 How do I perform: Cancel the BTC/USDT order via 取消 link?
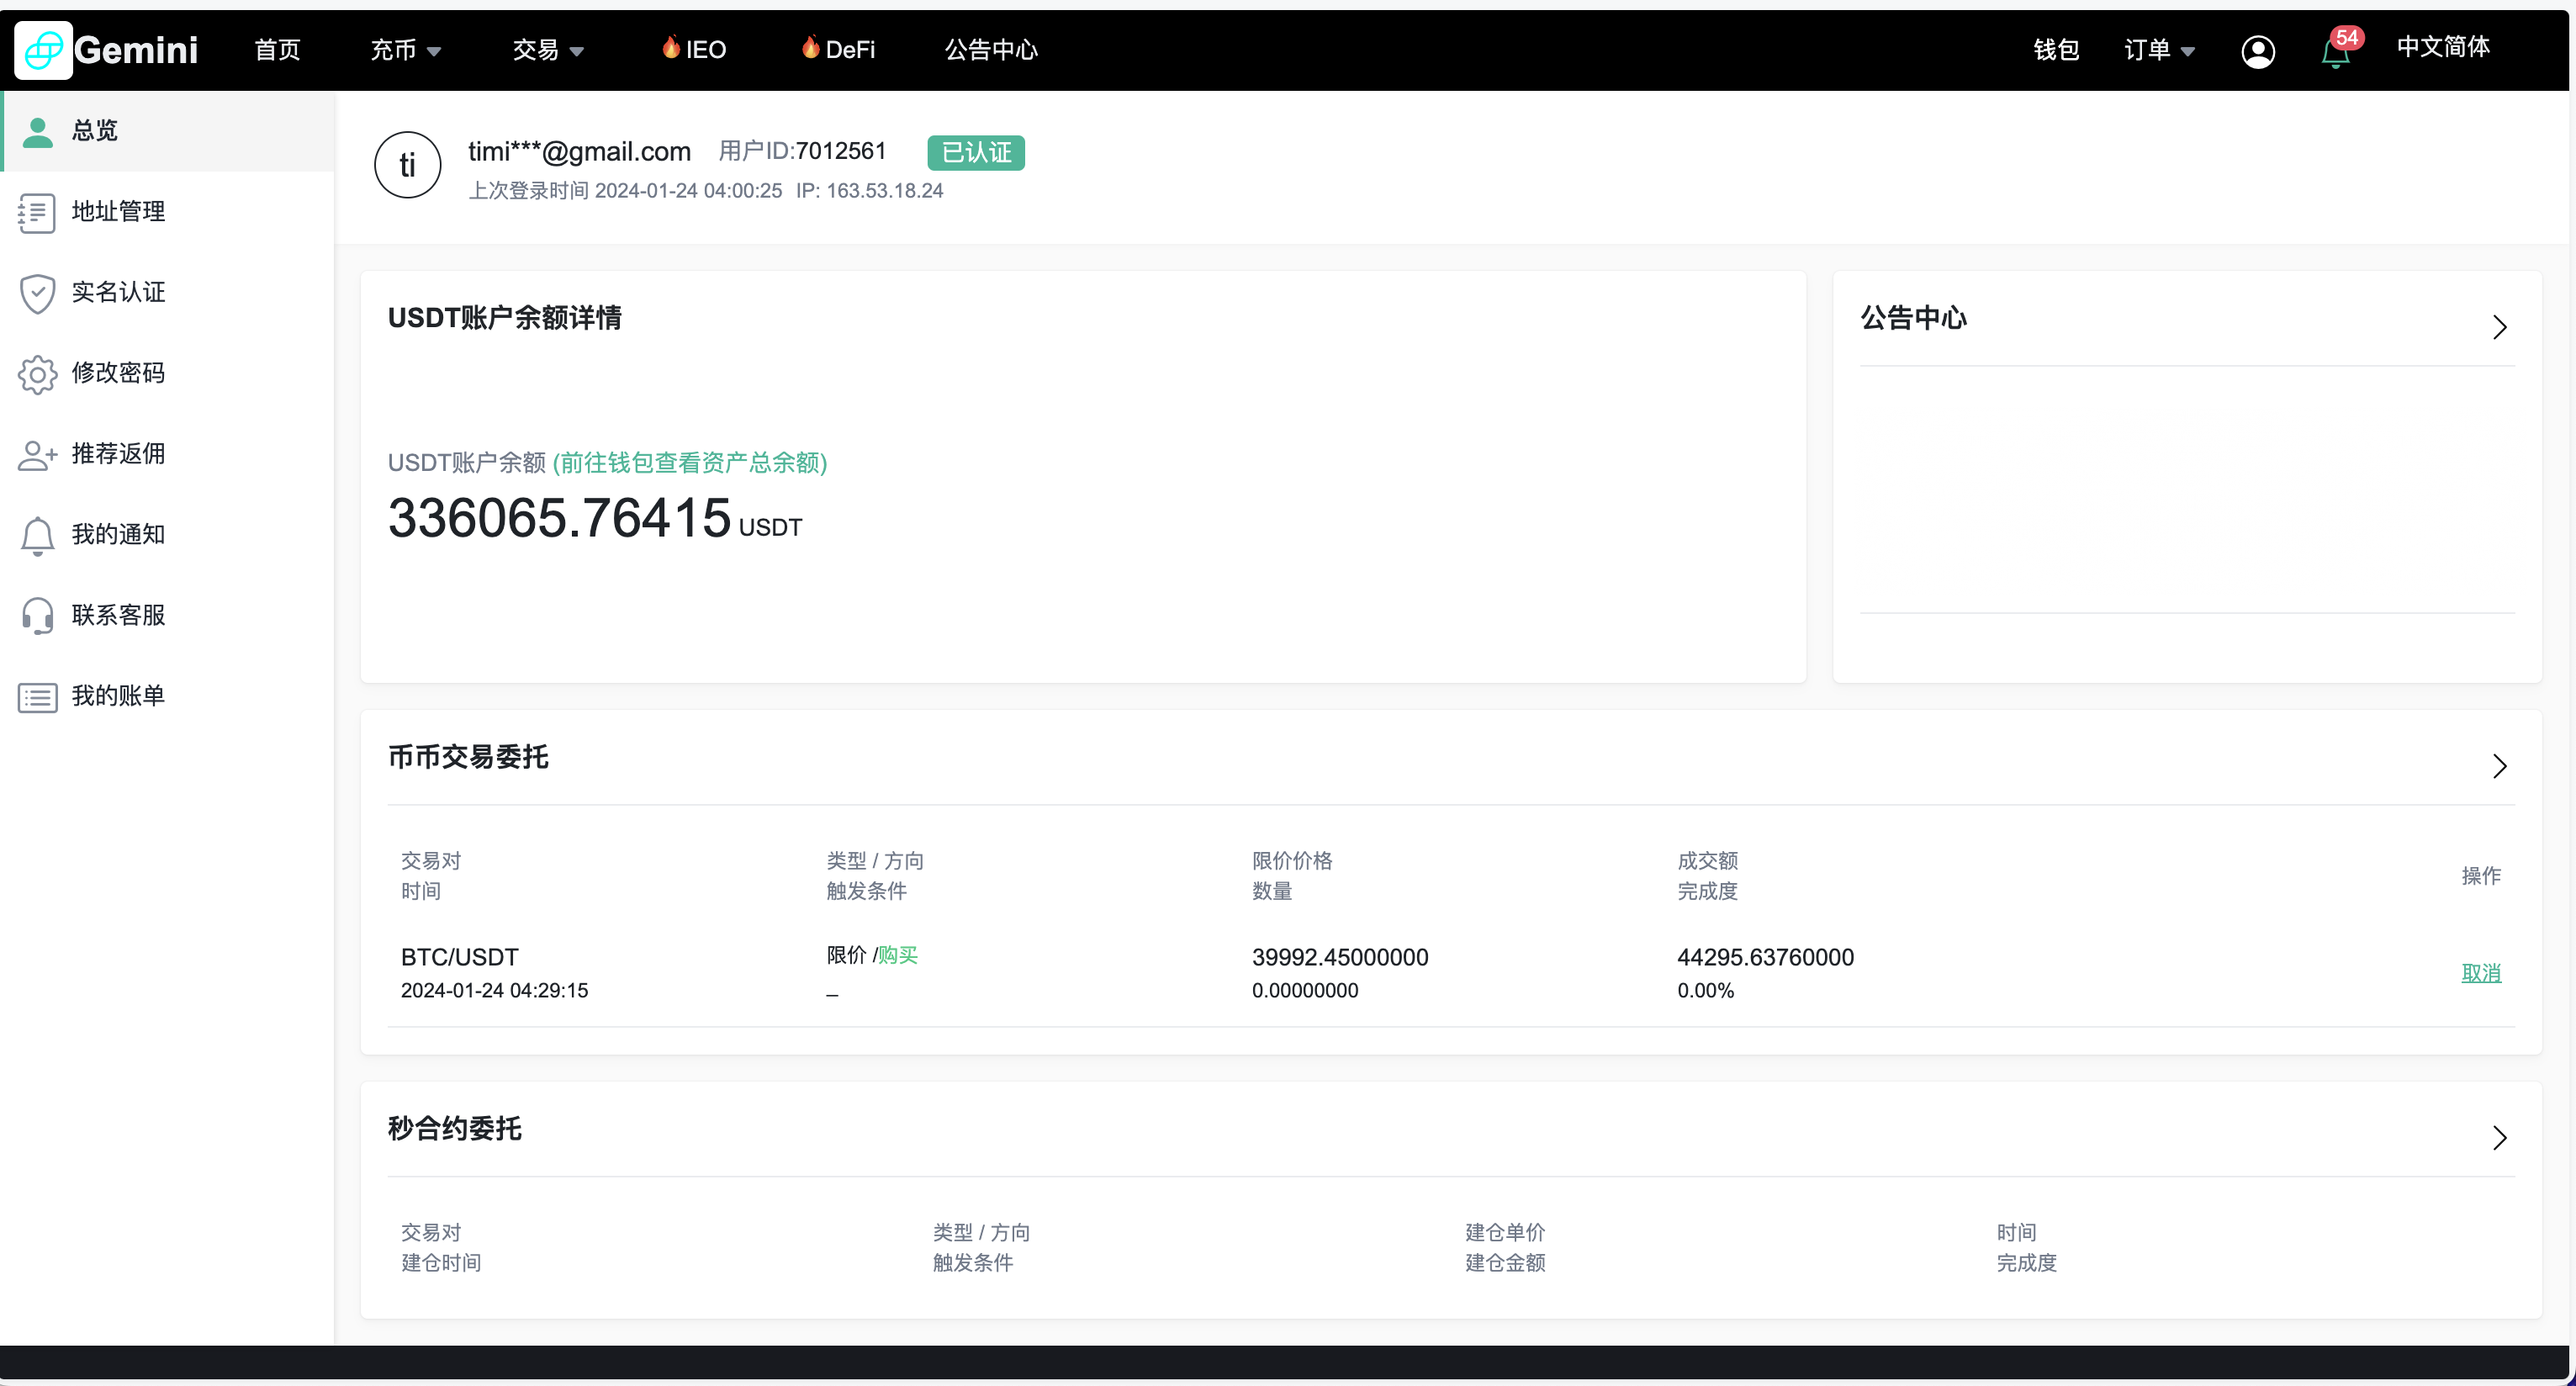[2481, 972]
